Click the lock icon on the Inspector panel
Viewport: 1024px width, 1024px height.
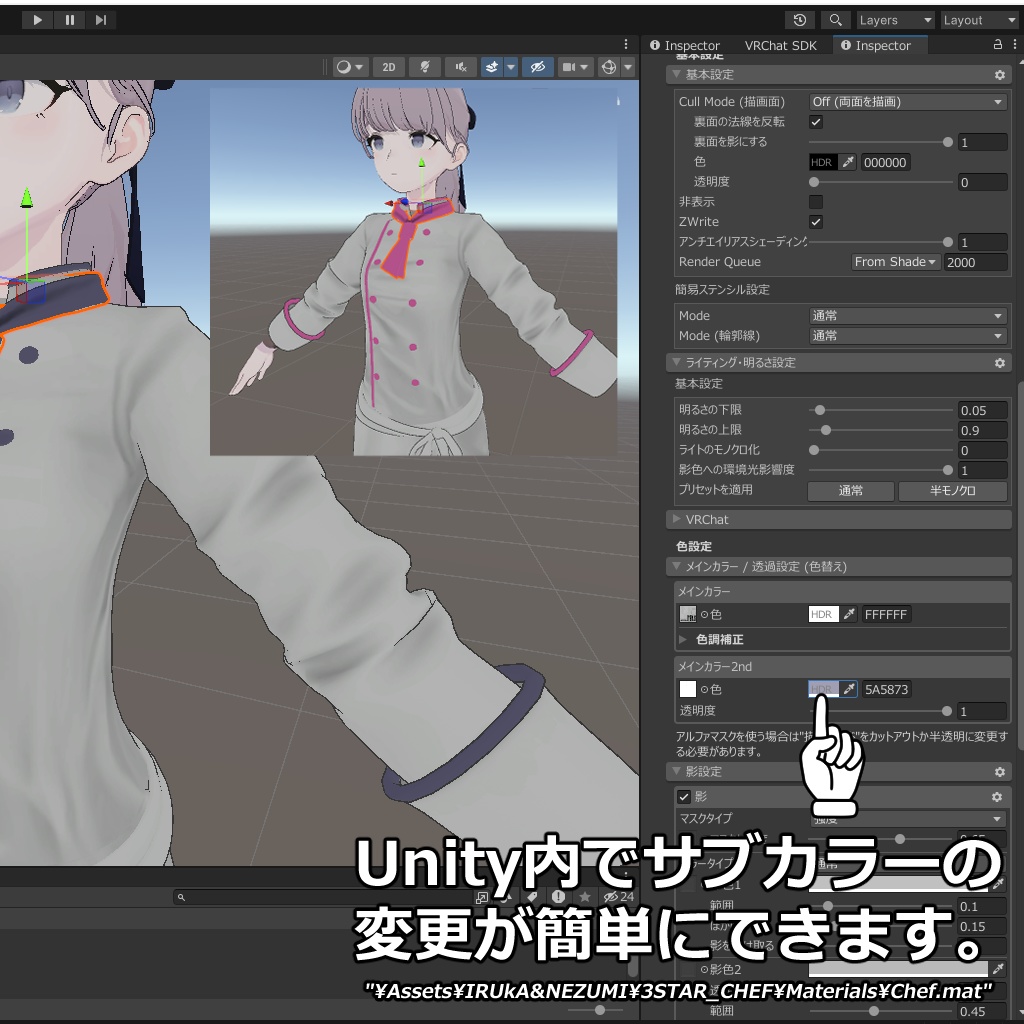click(x=998, y=45)
